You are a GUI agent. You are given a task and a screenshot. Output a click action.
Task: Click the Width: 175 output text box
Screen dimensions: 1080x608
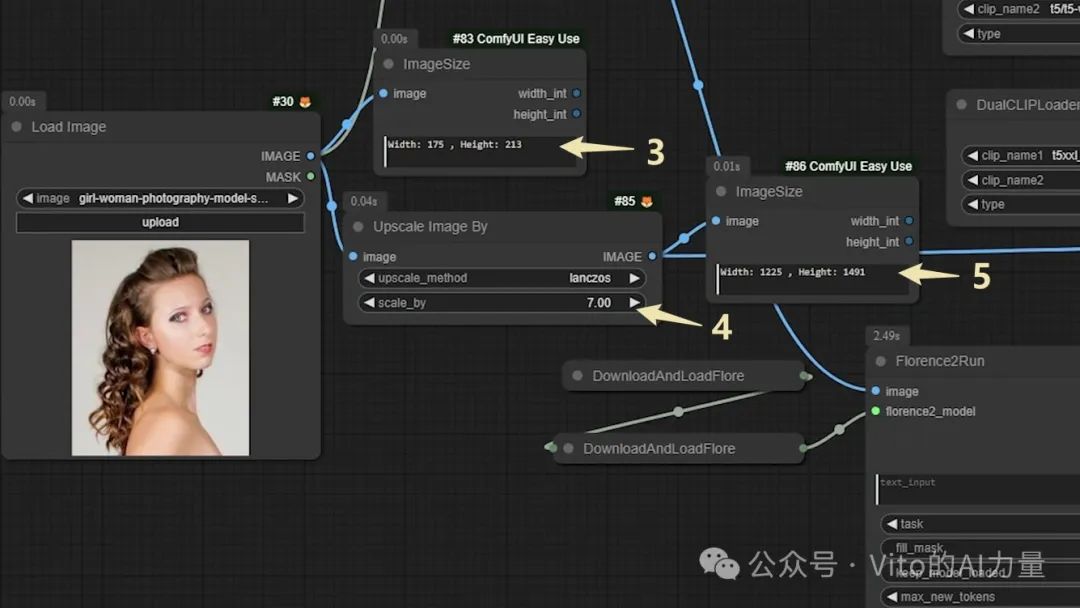(x=479, y=151)
